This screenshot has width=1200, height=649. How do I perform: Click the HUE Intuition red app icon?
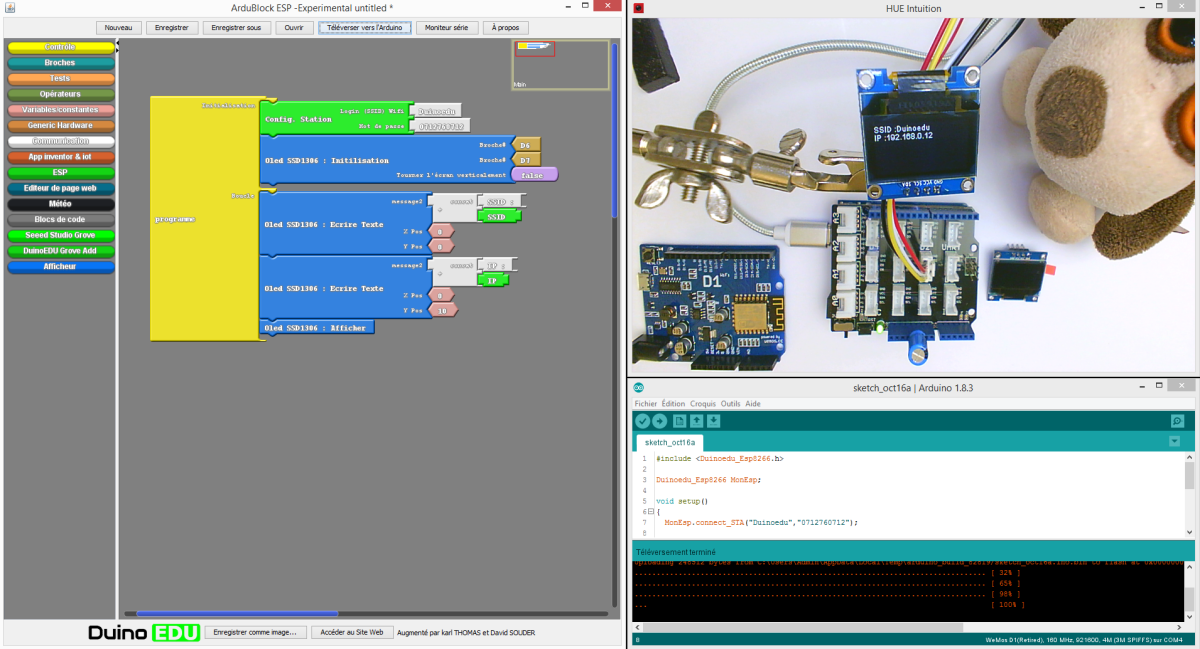click(638, 8)
